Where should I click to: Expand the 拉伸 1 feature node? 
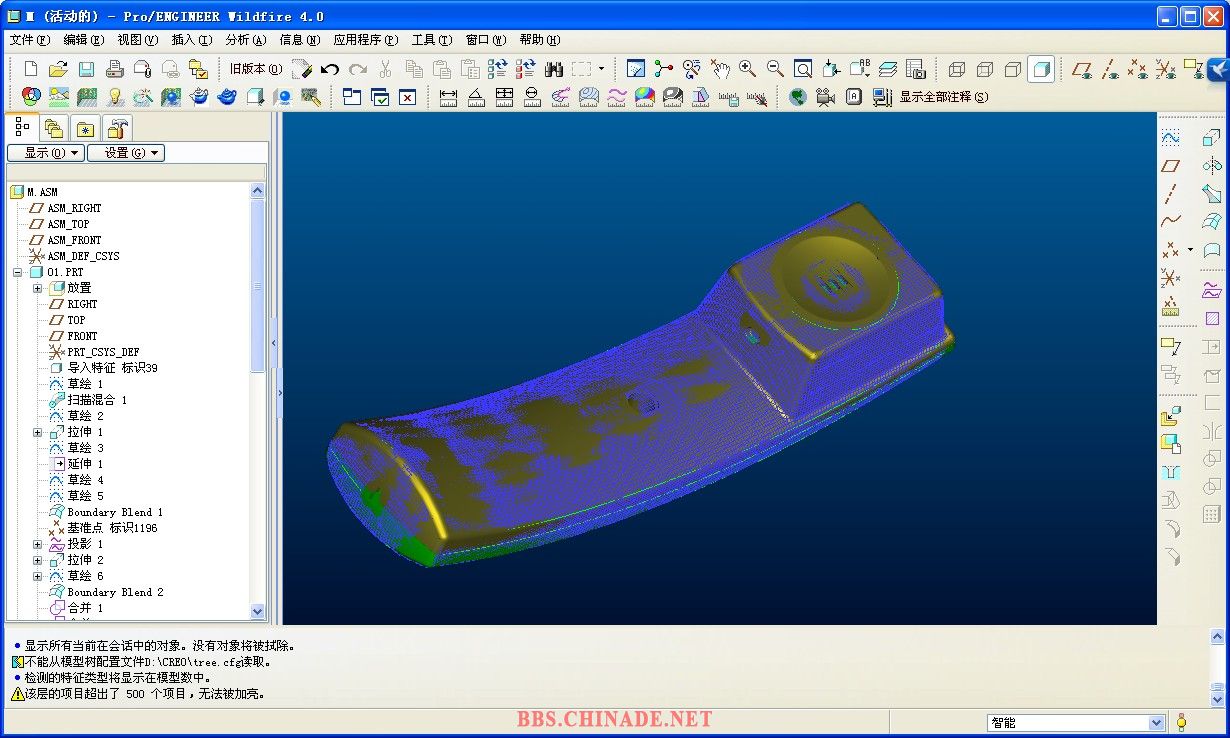point(37,432)
